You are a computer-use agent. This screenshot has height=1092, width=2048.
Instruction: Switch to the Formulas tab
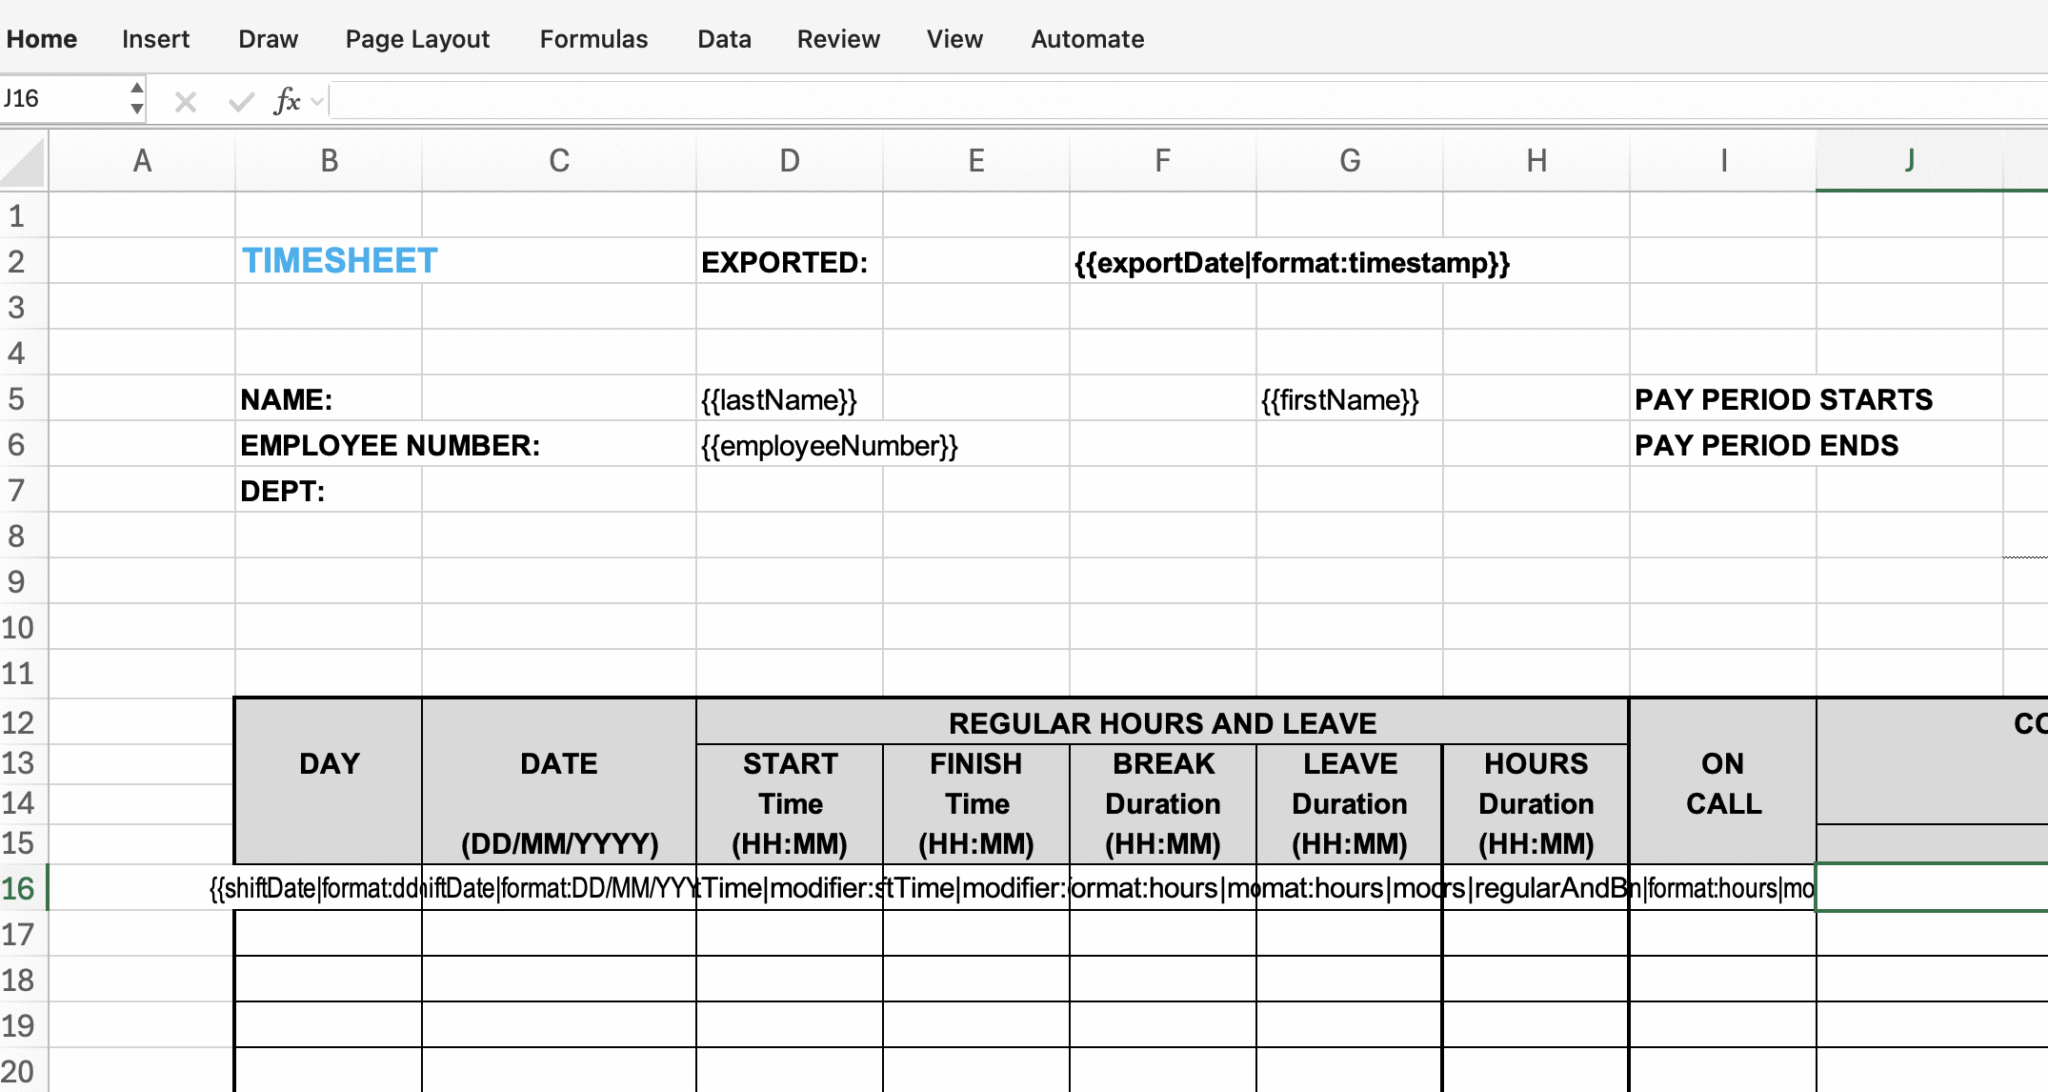click(x=594, y=39)
